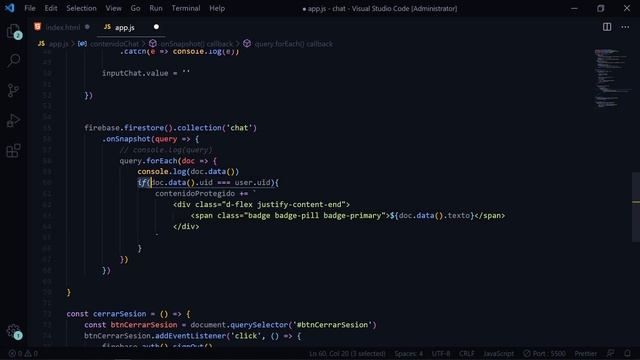Image resolution: width=640 pixels, height=360 pixels.
Task: Open the Go menu
Action: (135, 8)
